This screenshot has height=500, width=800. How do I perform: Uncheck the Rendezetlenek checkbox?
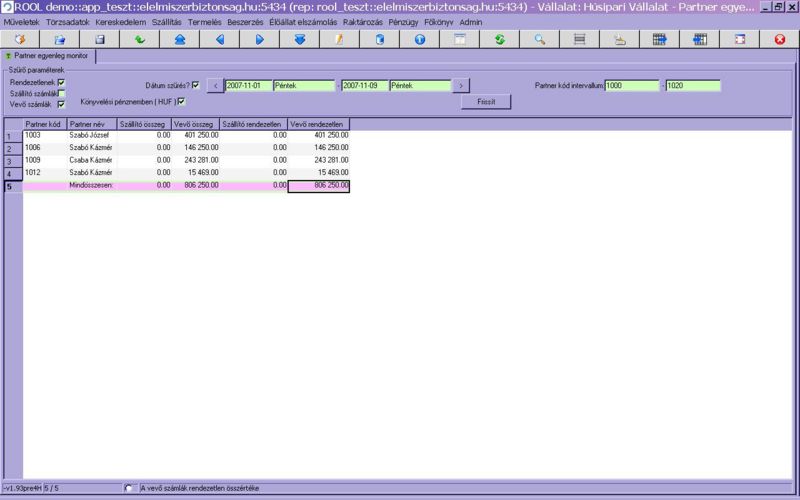pyautogui.click(x=61, y=83)
